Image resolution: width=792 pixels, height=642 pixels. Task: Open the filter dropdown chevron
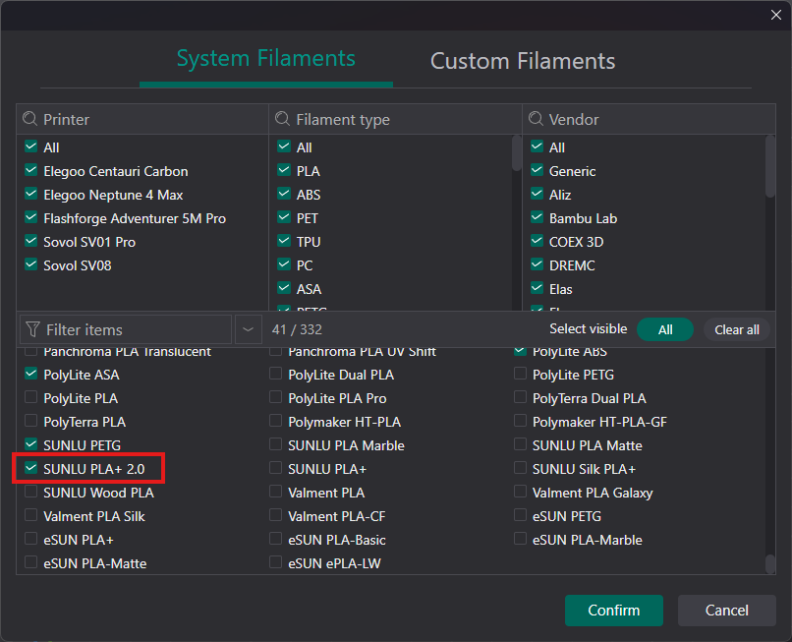[x=248, y=329]
